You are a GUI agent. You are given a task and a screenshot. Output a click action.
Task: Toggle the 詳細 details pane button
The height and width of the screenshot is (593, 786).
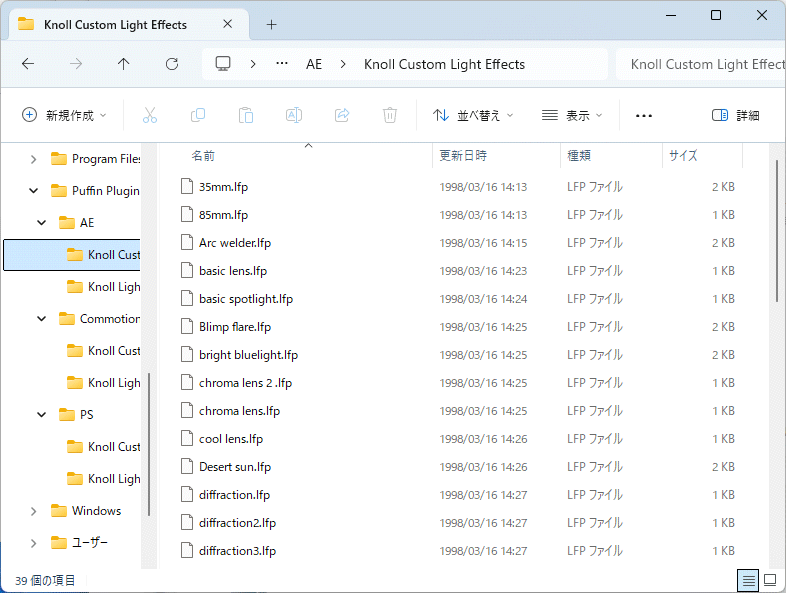pyautogui.click(x=735, y=115)
